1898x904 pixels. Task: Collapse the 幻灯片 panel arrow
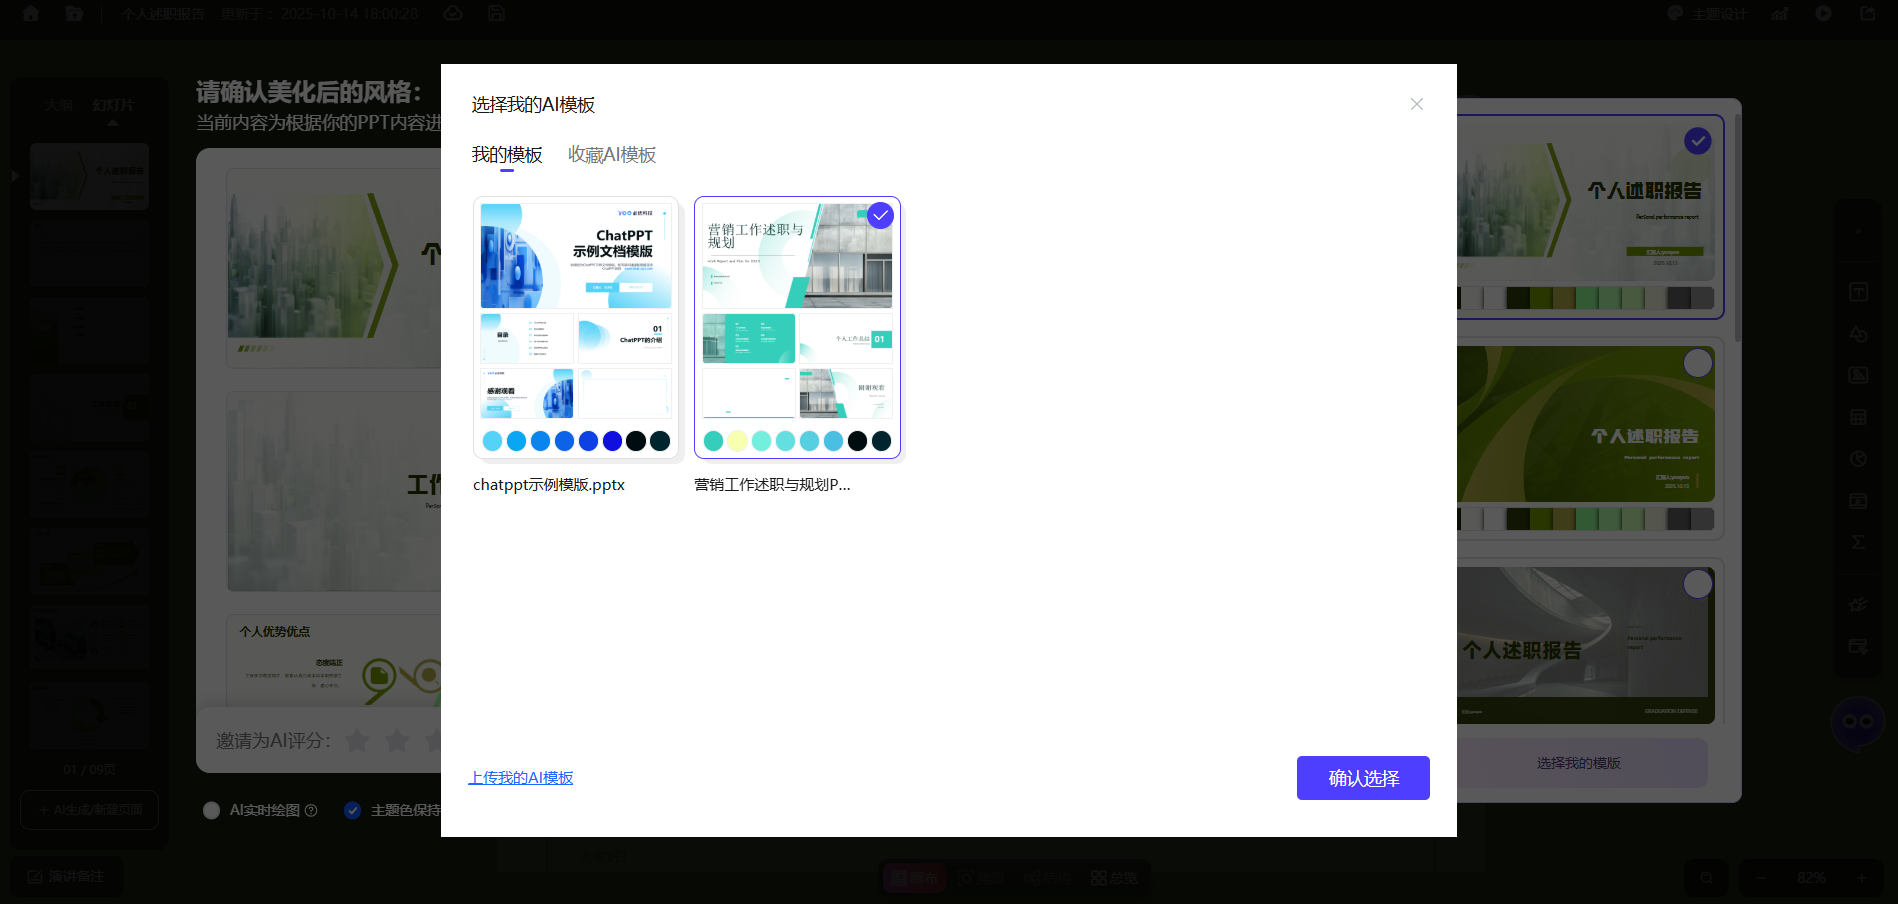pos(15,176)
